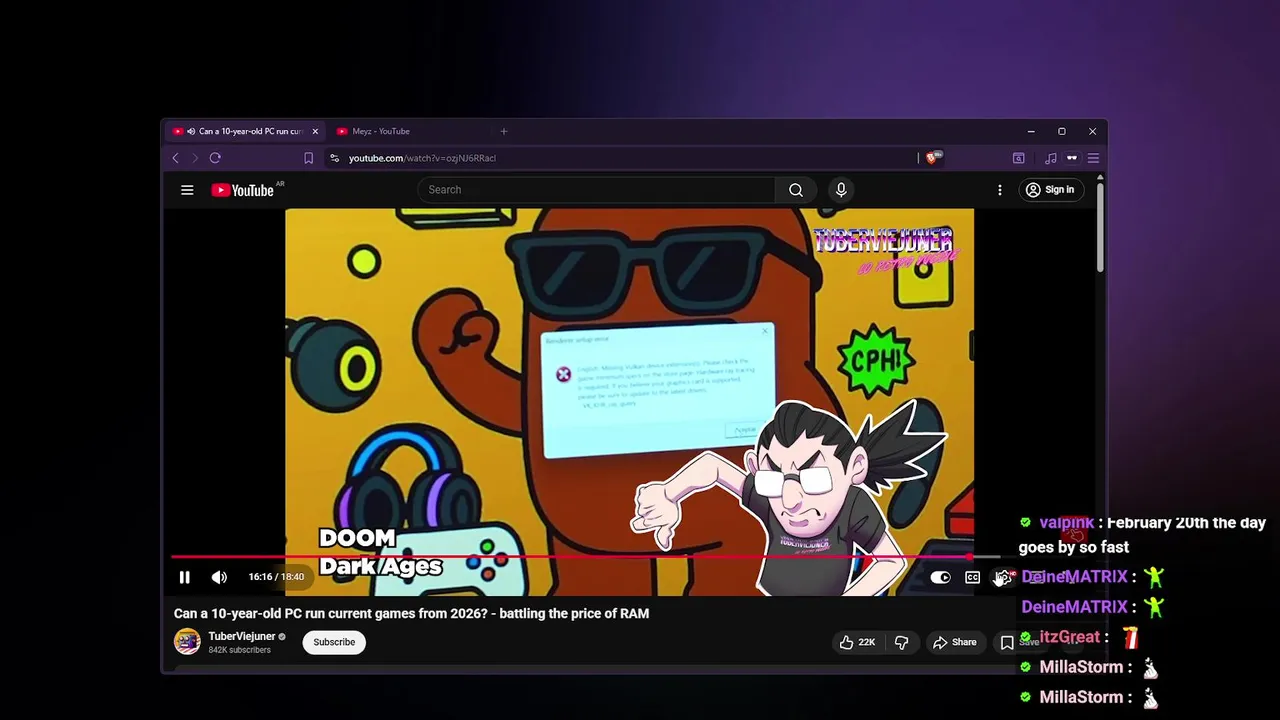Click the Sign in button

(1050, 190)
